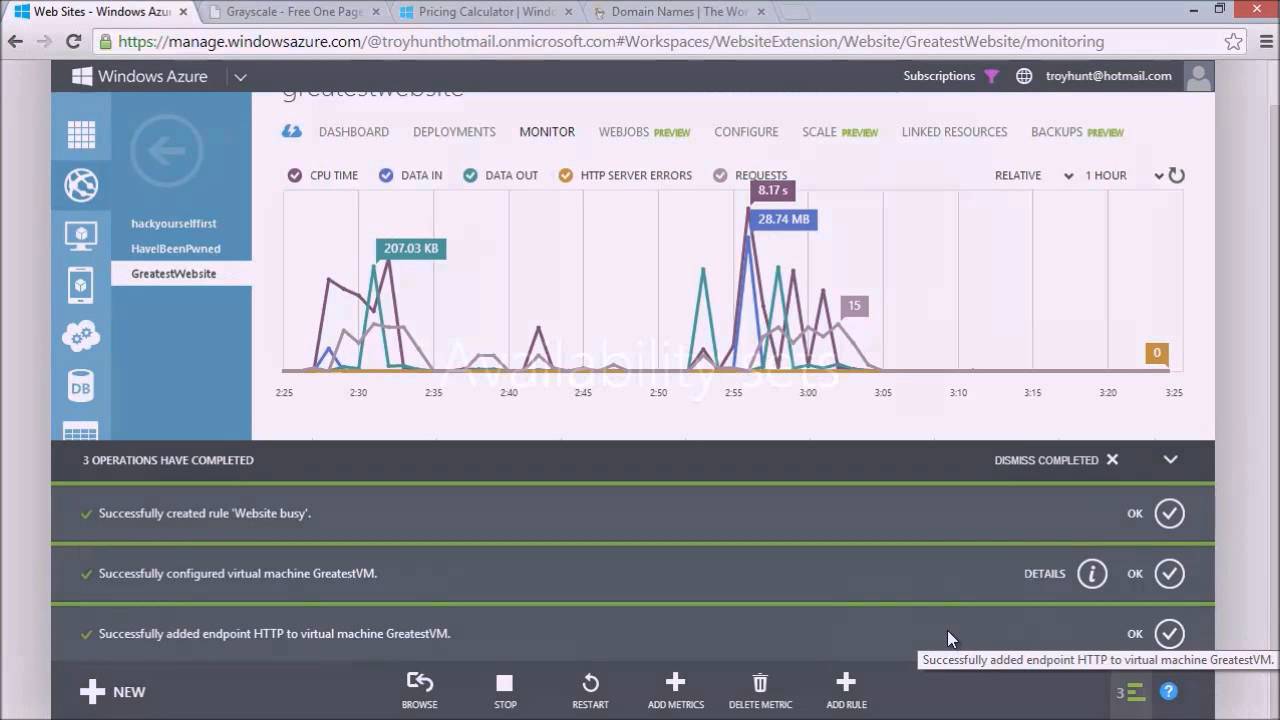Toggle HTTP SERVER ERRORS metric checkbox
The height and width of the screenshot is (720, 1280).
pos(566,175)
